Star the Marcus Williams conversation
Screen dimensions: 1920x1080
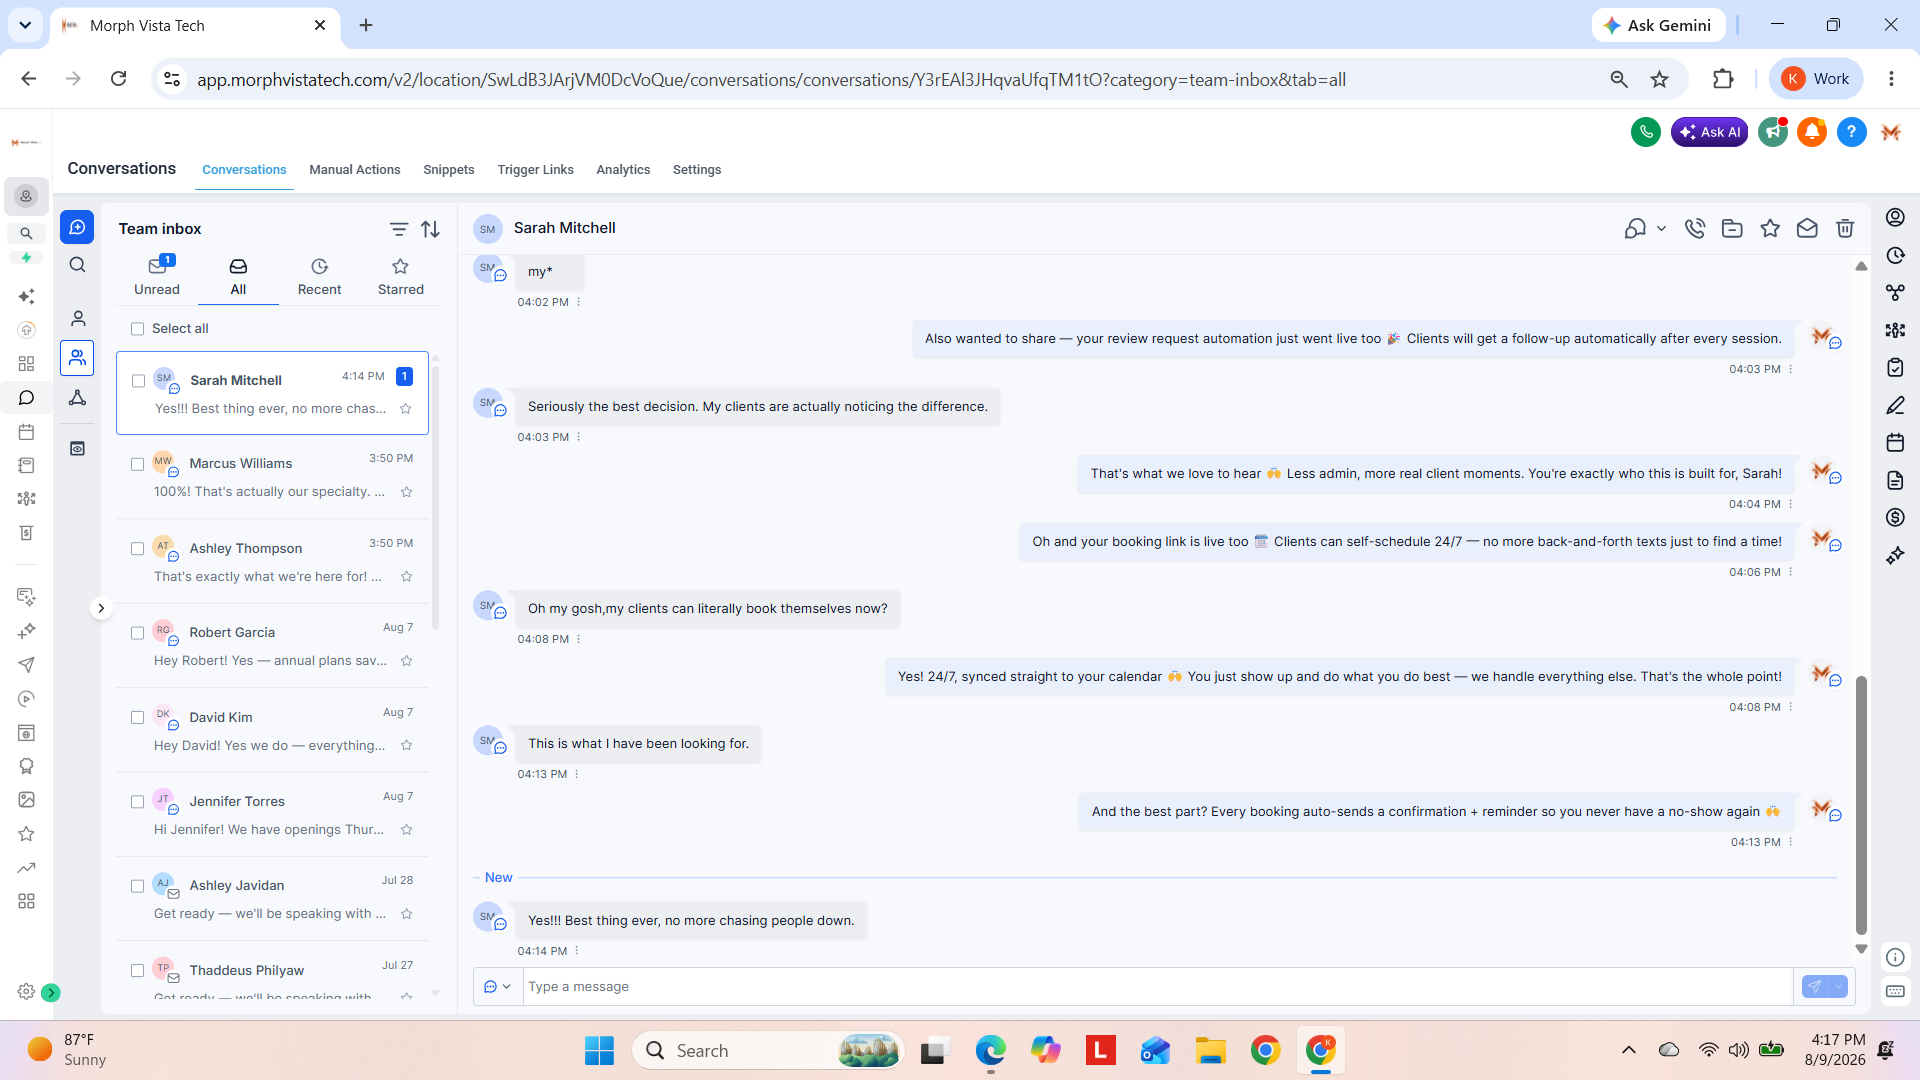coord(406,492)
